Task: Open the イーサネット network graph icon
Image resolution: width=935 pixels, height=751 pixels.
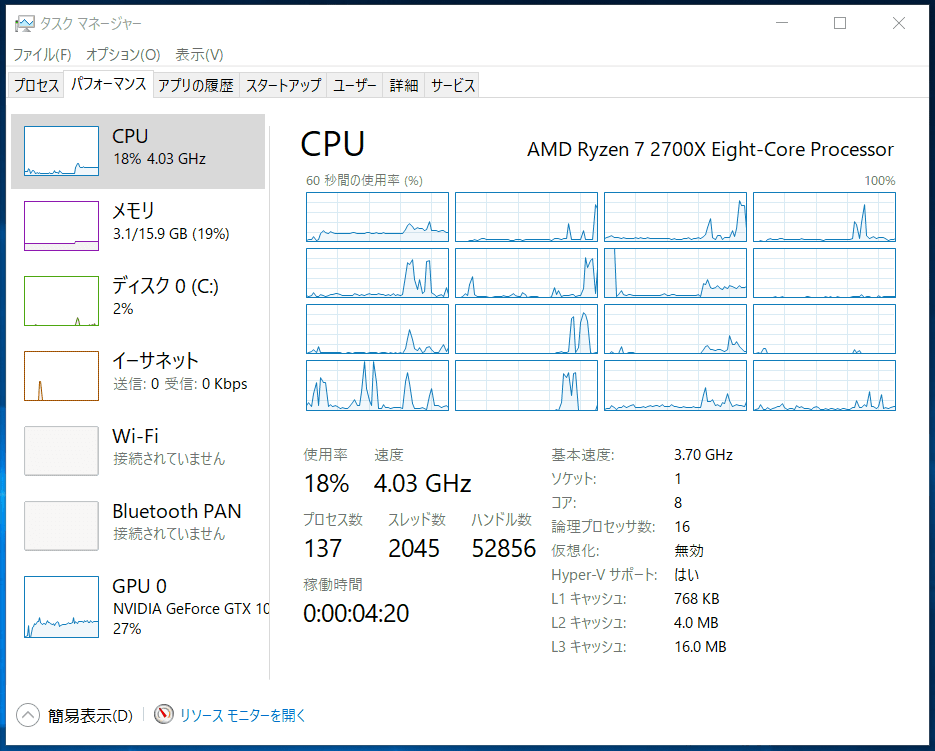Action: click(x=61, y=376)
